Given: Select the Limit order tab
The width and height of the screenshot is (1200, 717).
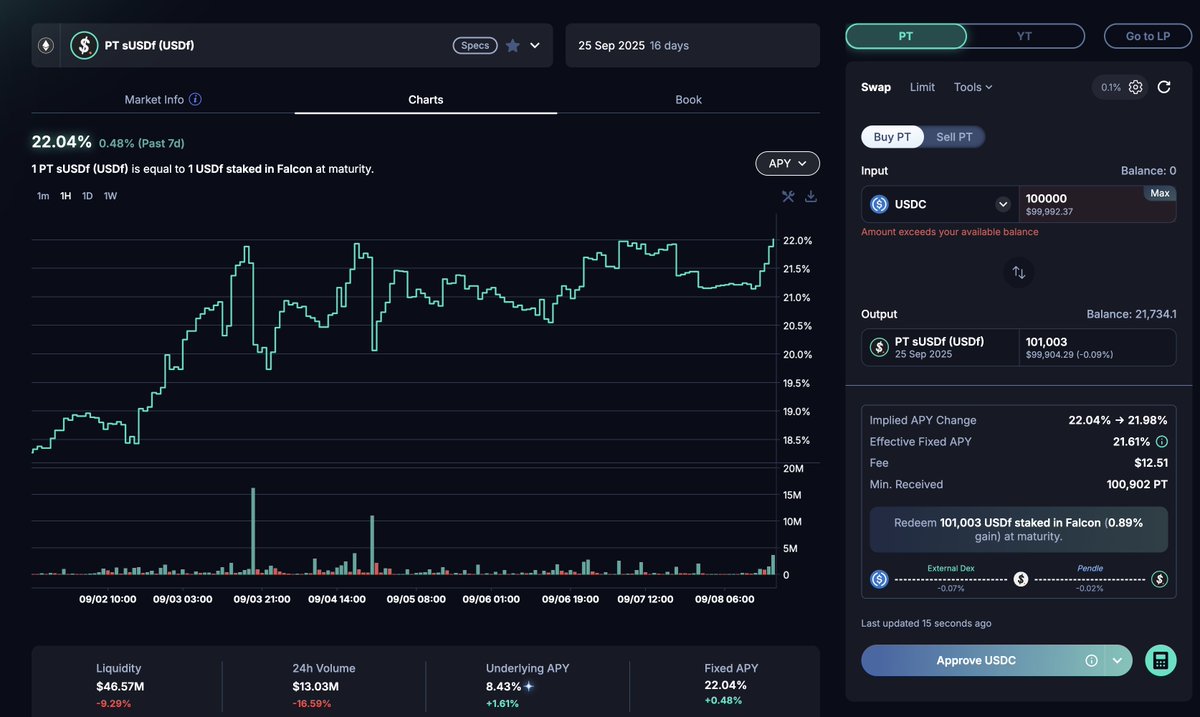Looking at the screenshot, I should (x=922, y=87).
